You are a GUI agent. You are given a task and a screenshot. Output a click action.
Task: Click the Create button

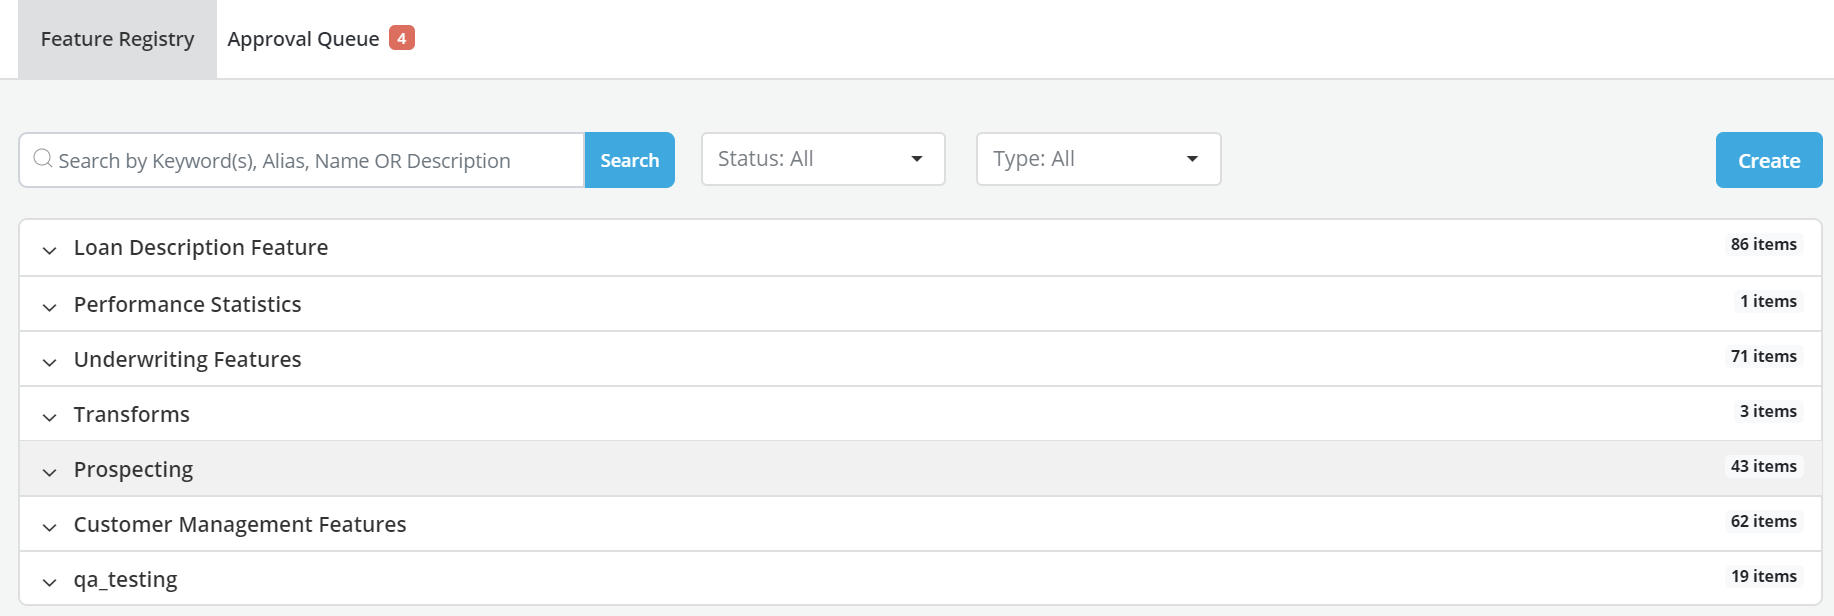coord(1768,160)
